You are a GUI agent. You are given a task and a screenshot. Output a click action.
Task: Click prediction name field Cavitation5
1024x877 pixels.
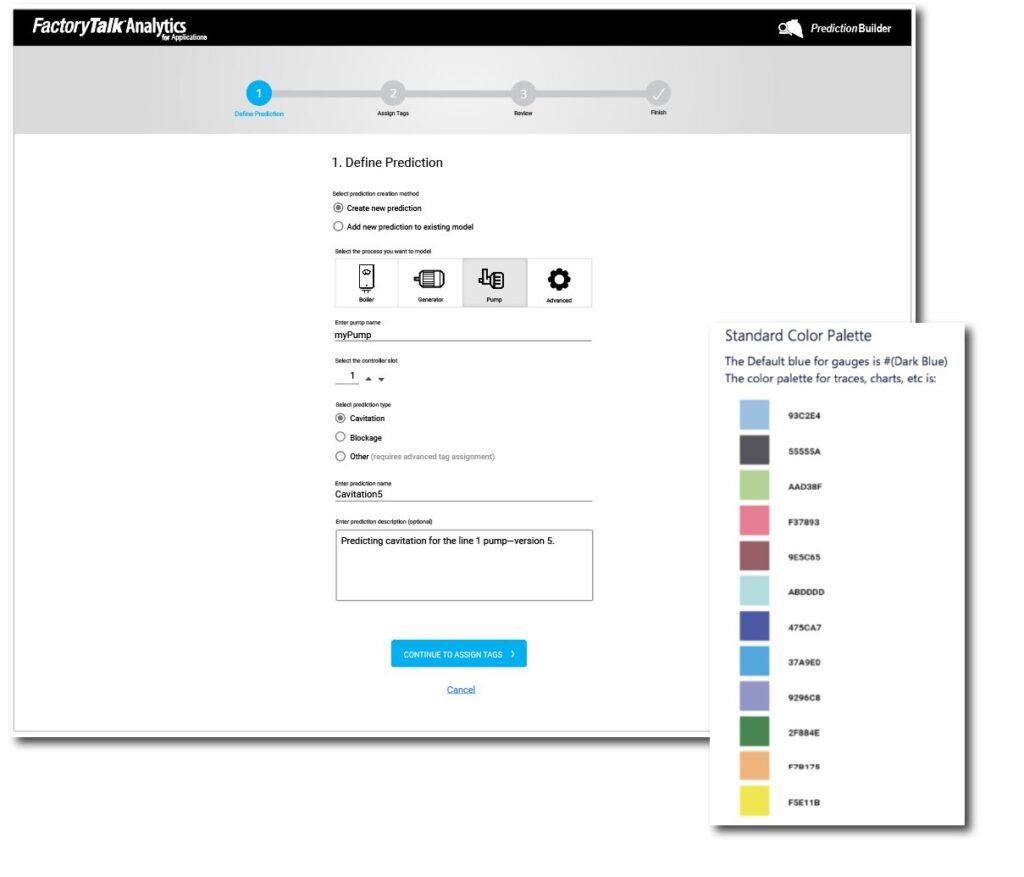coord(463,494)
